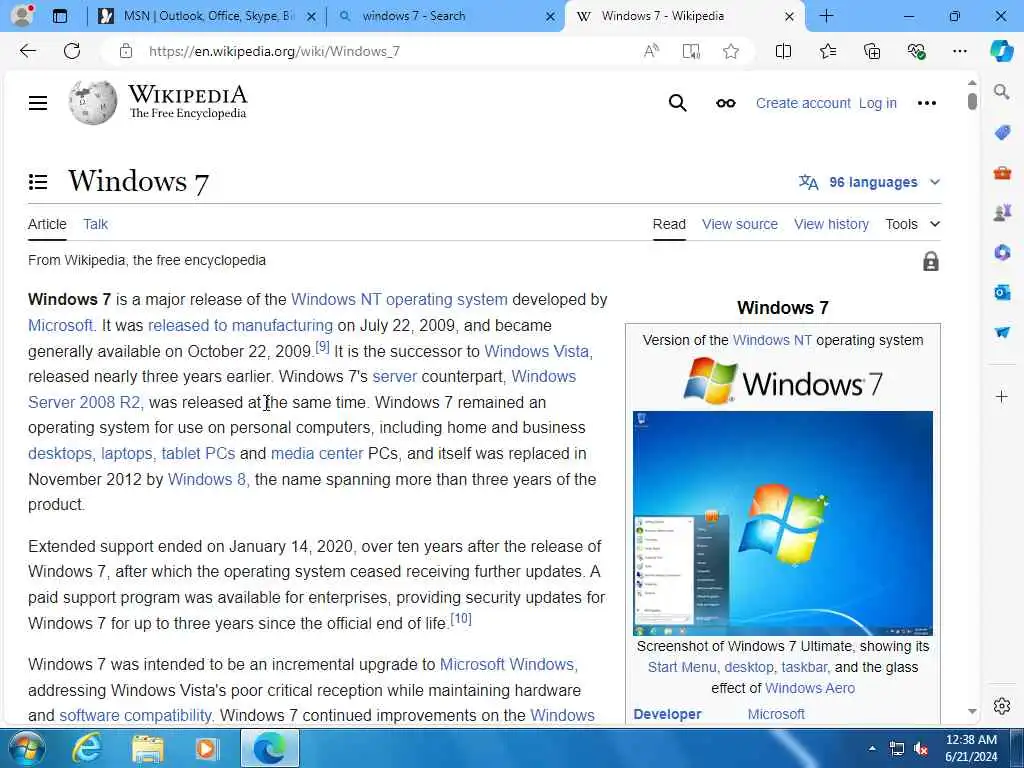Open the Favorites list icon

(827, 51)
